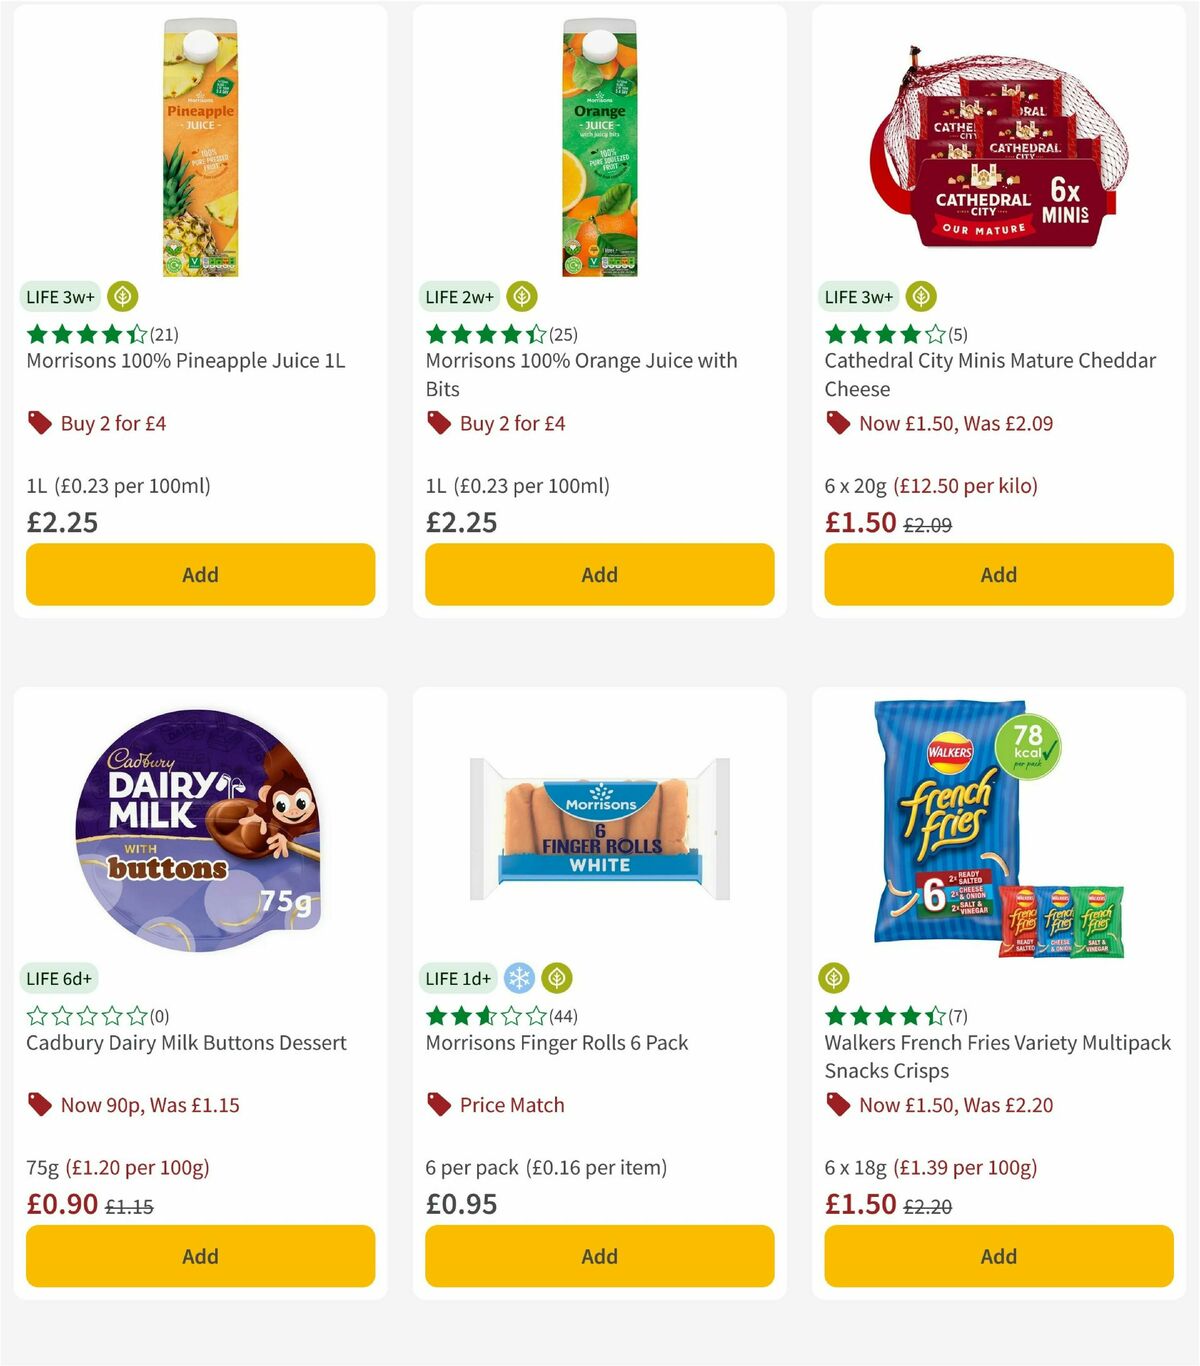Screen dimensions: 1200x1366
Task: Click the red tag icon beside Pineapple Juice offer
Action: coord(40,423)
